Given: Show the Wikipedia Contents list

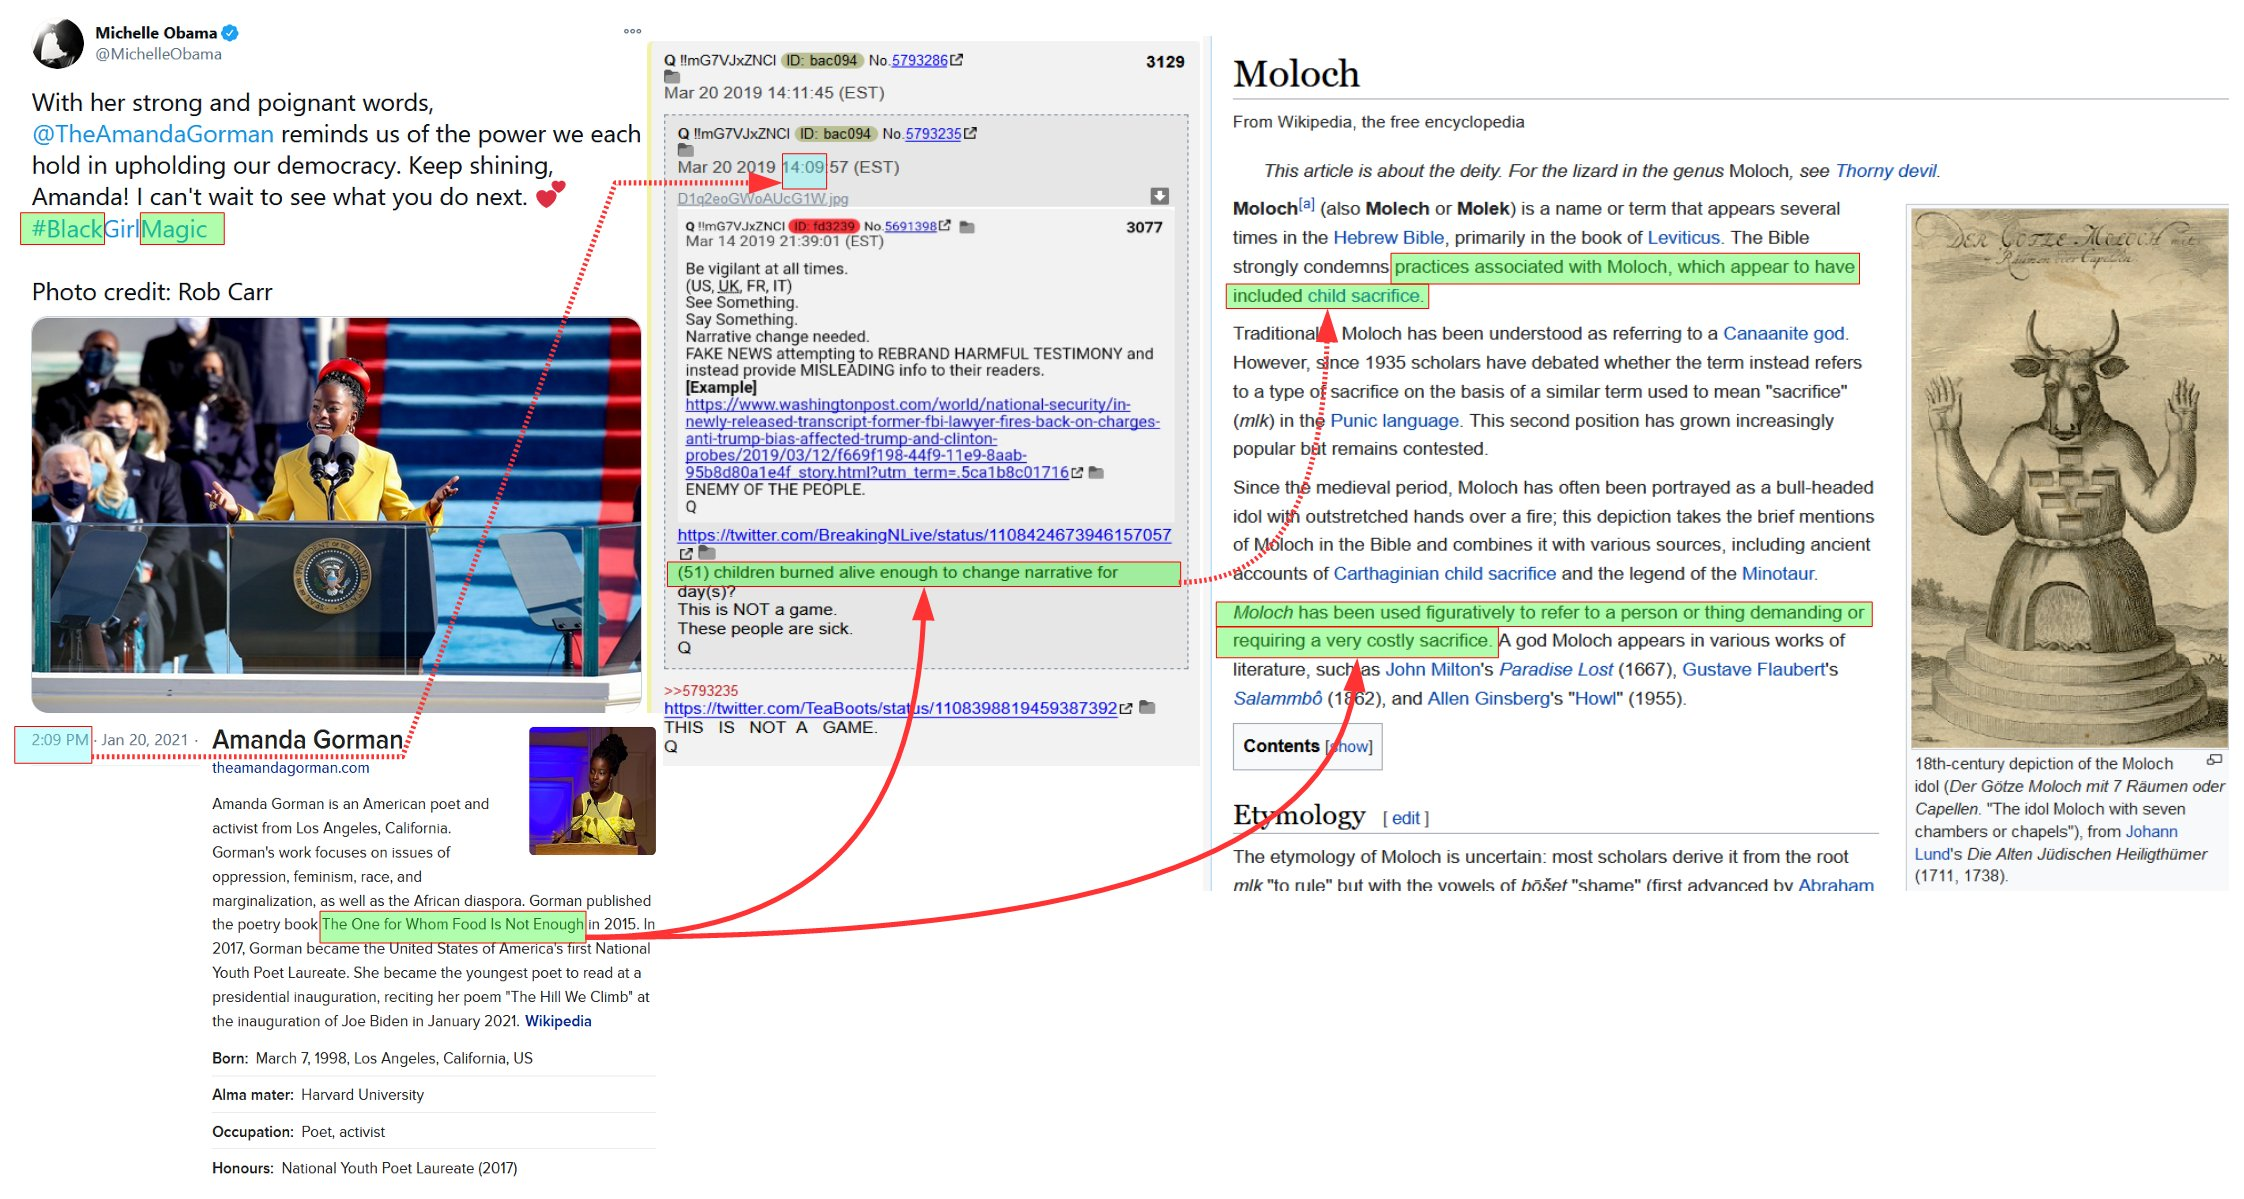Looking at the screenshot, I should [x=1350, y=747].
